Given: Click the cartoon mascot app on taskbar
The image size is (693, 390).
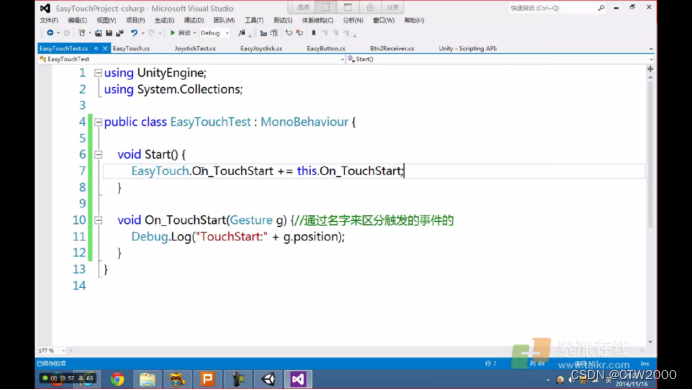Looking at the screenshot, I should 177,379.
